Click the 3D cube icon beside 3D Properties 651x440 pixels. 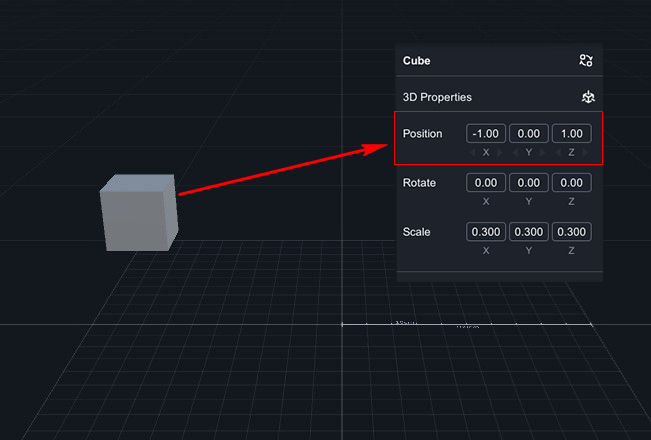(588, 97)
